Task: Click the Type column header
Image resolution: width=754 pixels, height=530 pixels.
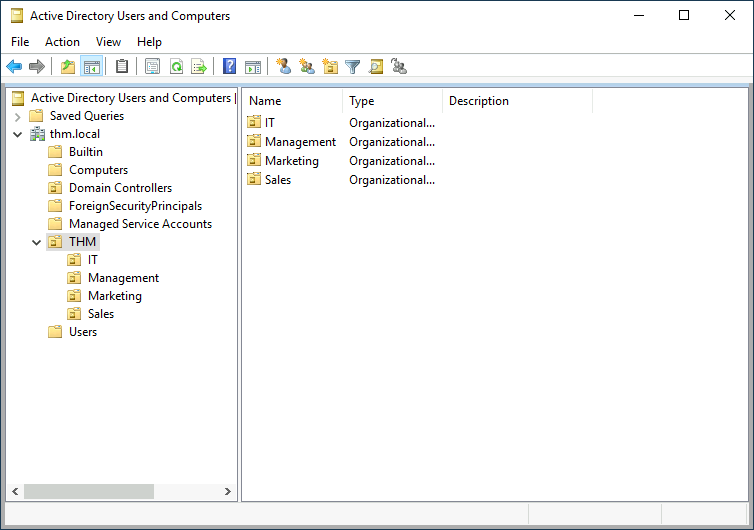Action: (x=392, y=101)
